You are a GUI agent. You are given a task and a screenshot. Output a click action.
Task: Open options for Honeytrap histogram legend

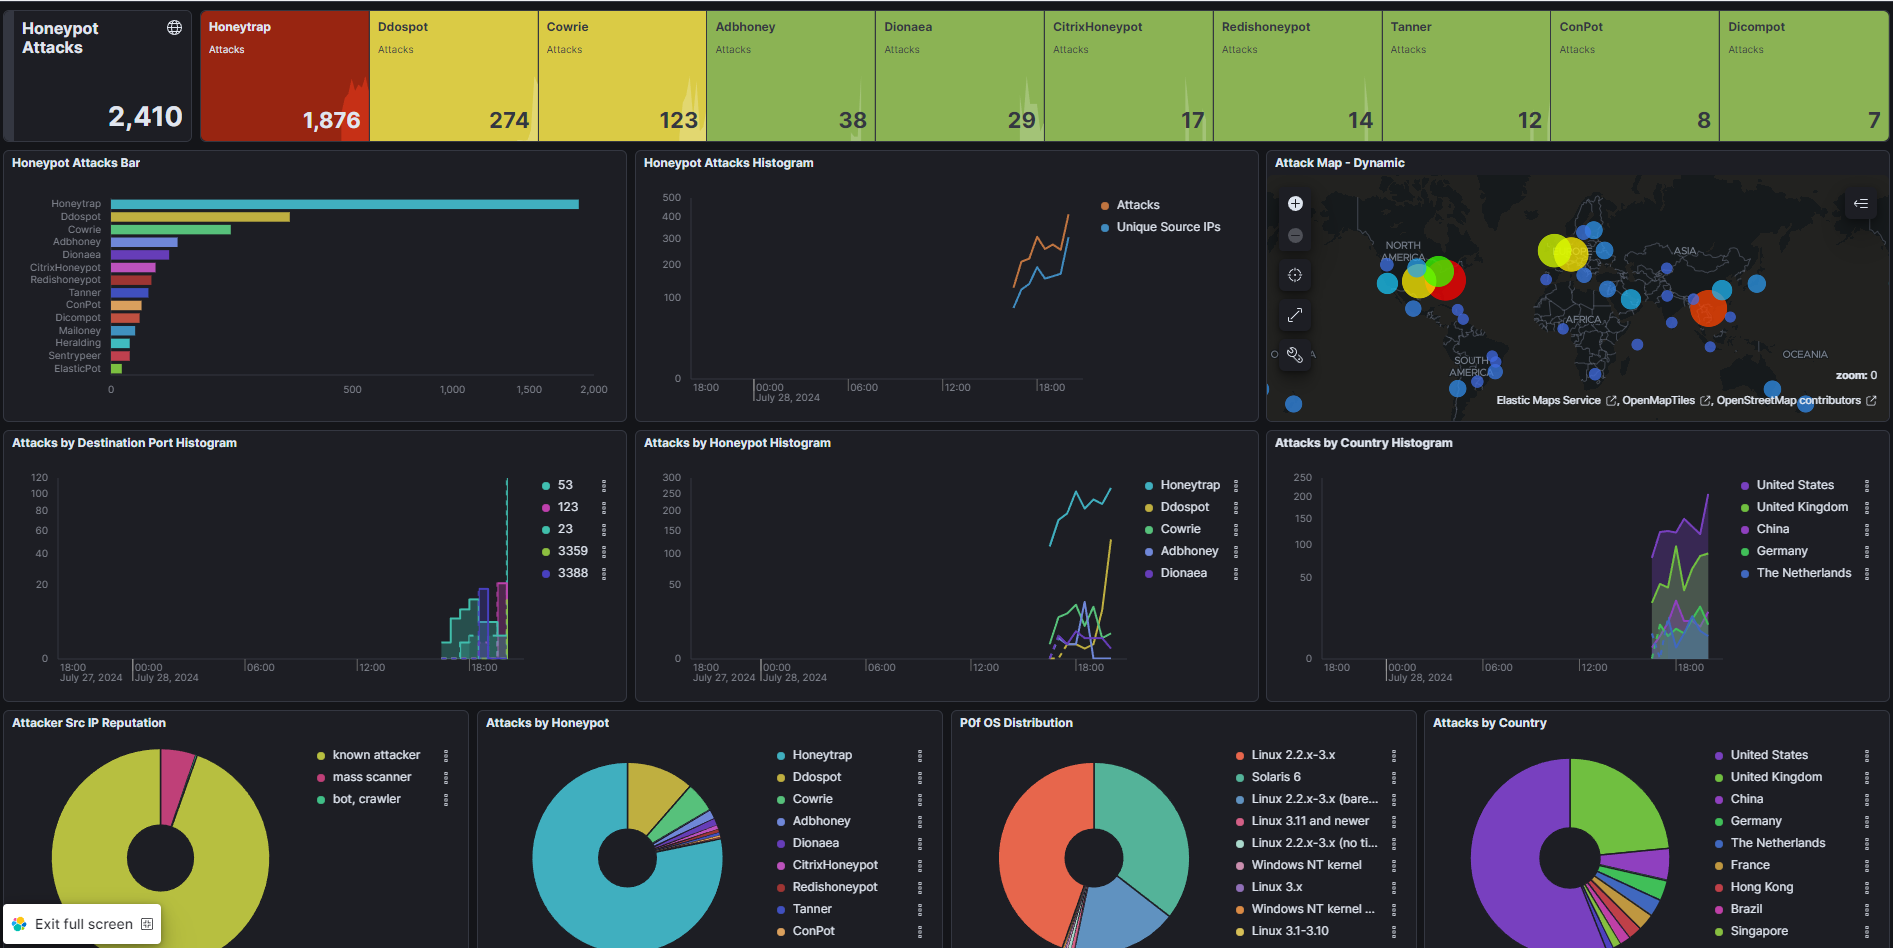pyautogui.click(x=1236, y=485)
